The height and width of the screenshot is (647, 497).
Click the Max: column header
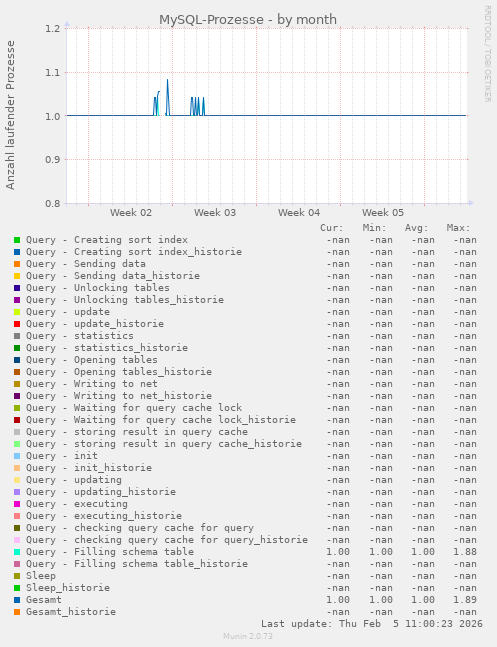(459, 228)
